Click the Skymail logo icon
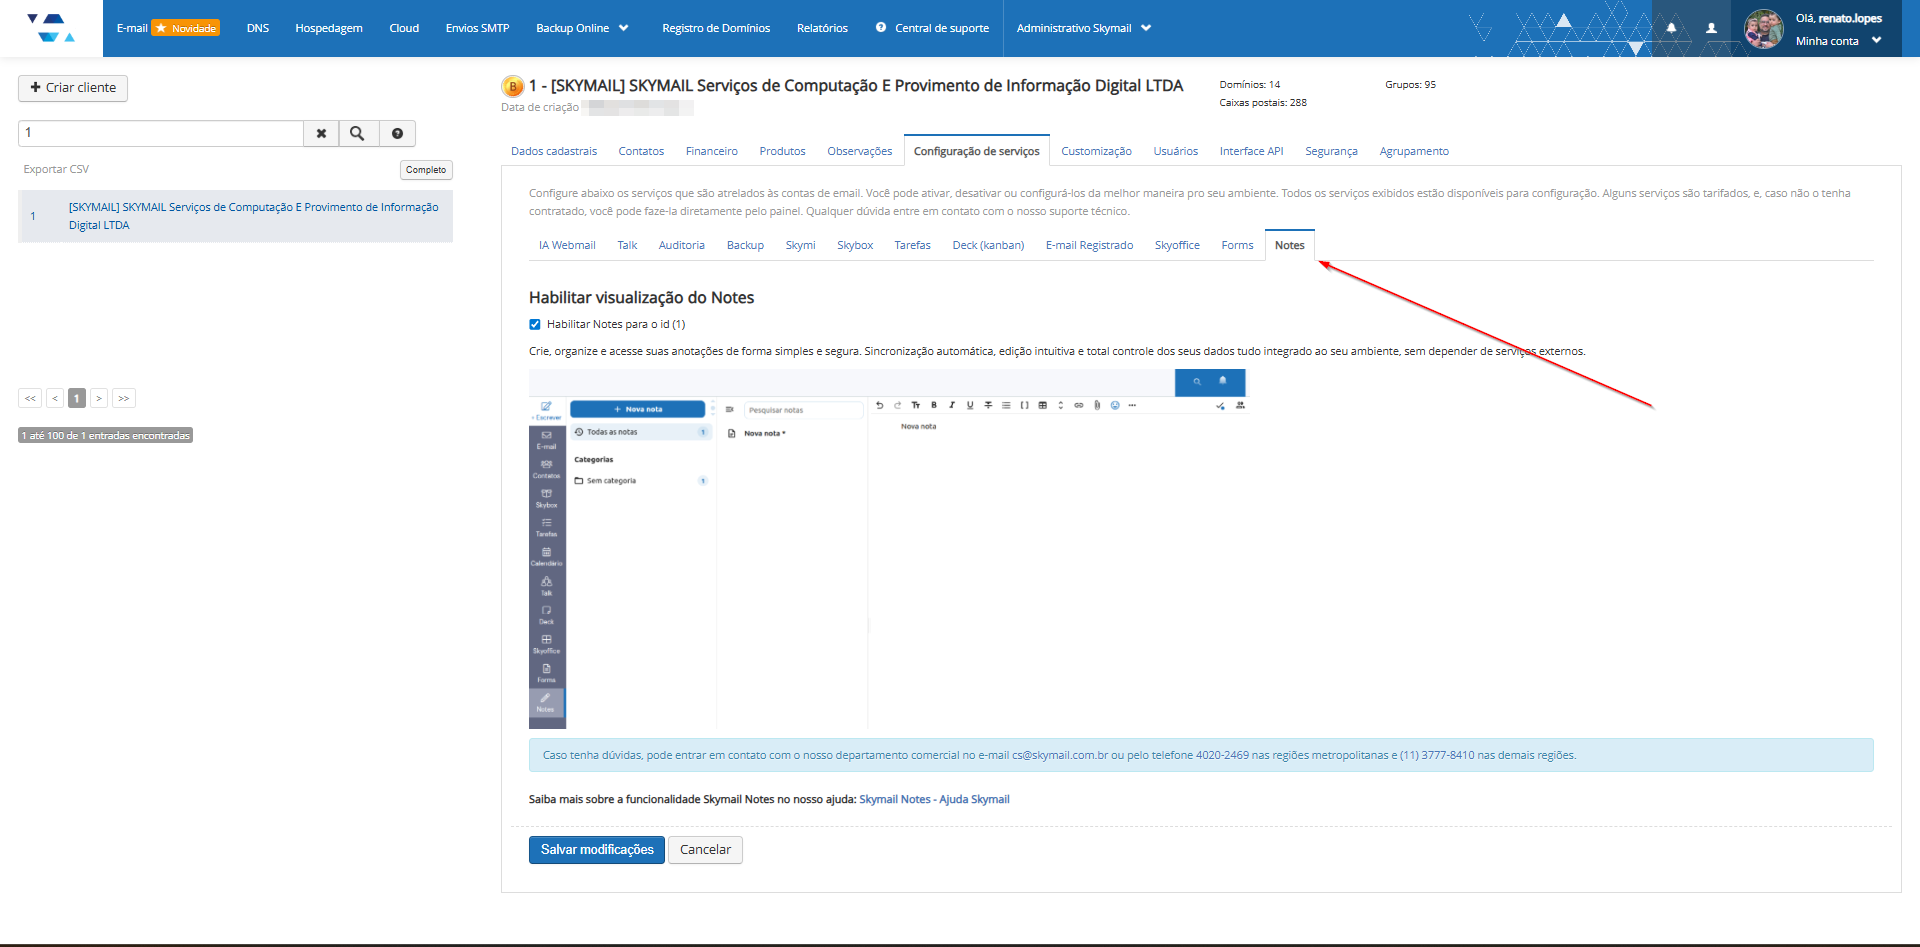The height and width of the screenshot is (947, 1920). click(51, 28)
